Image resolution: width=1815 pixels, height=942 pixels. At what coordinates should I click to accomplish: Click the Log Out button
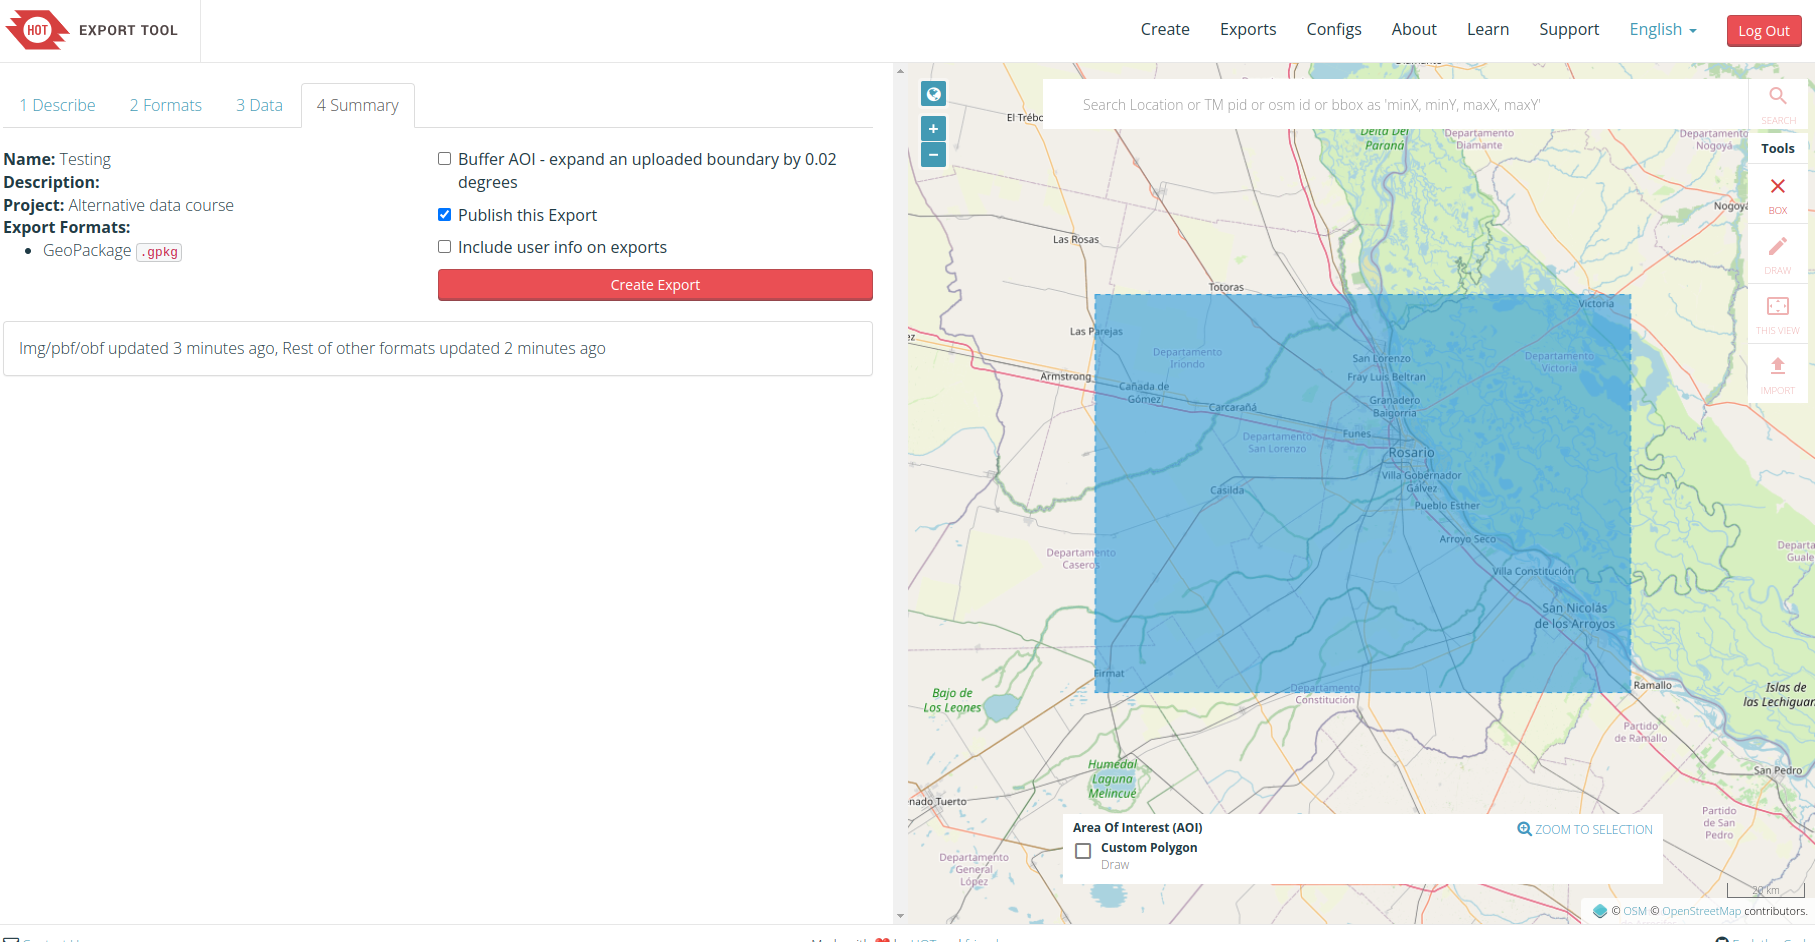tap(1763, 31)
